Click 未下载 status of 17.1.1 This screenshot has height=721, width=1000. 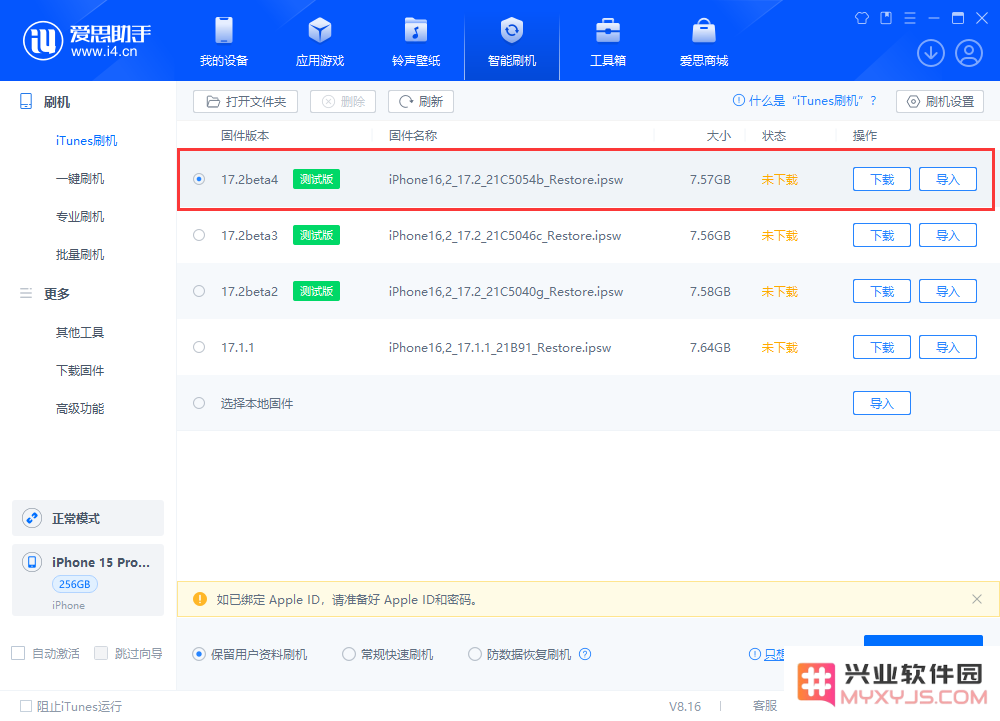[x=779, y=347]
